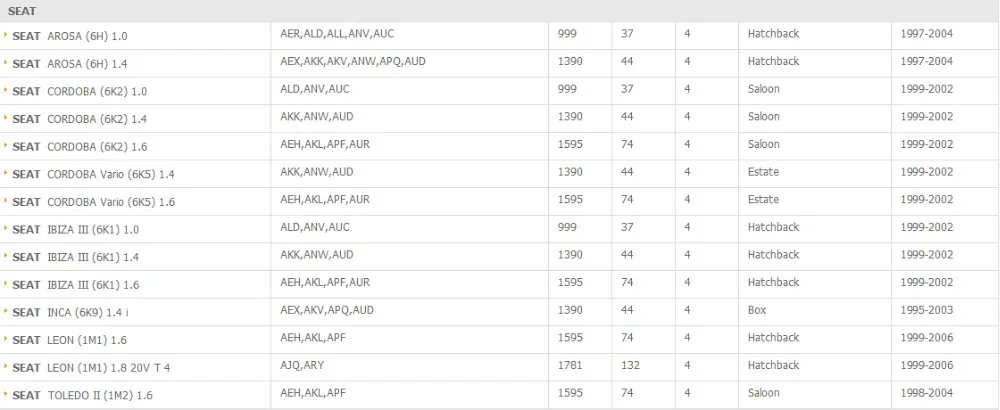Click the arrow icon beside AROSA (6H) 1.4

(6, 62)
